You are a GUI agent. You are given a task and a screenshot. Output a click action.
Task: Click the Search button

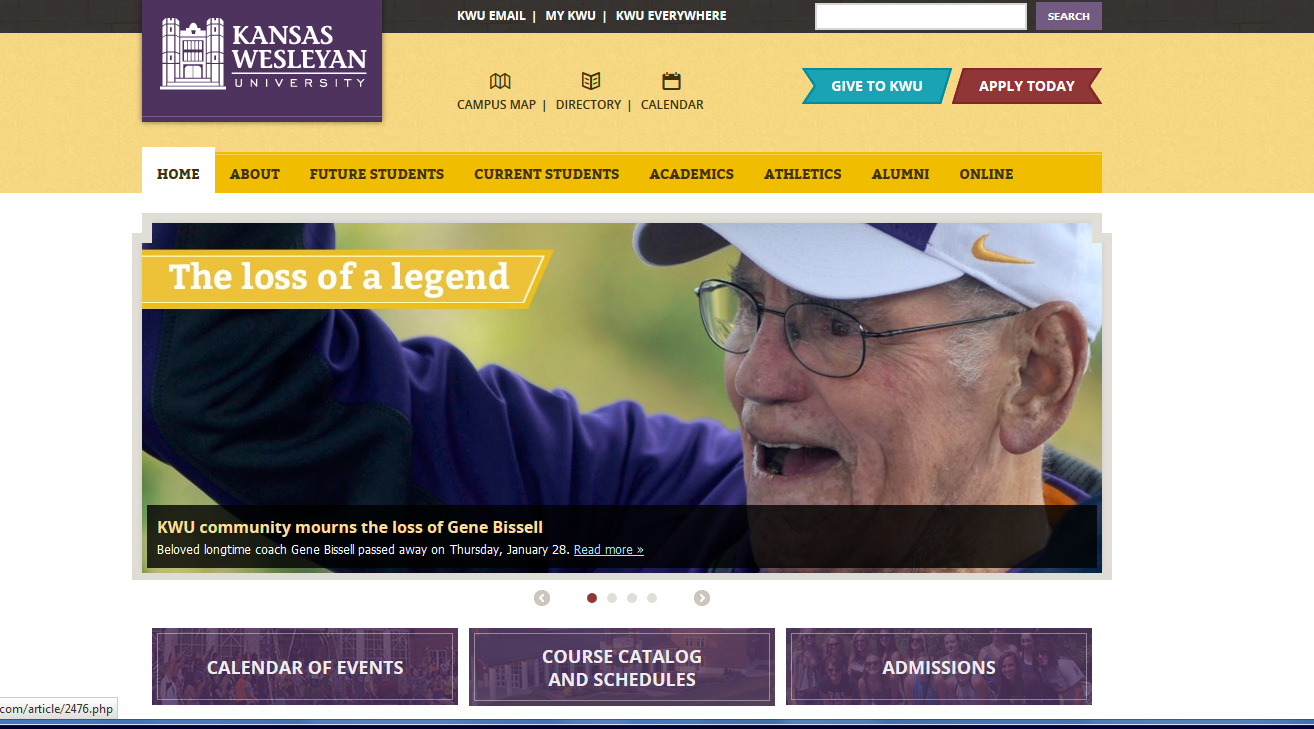coord(1069,16)
